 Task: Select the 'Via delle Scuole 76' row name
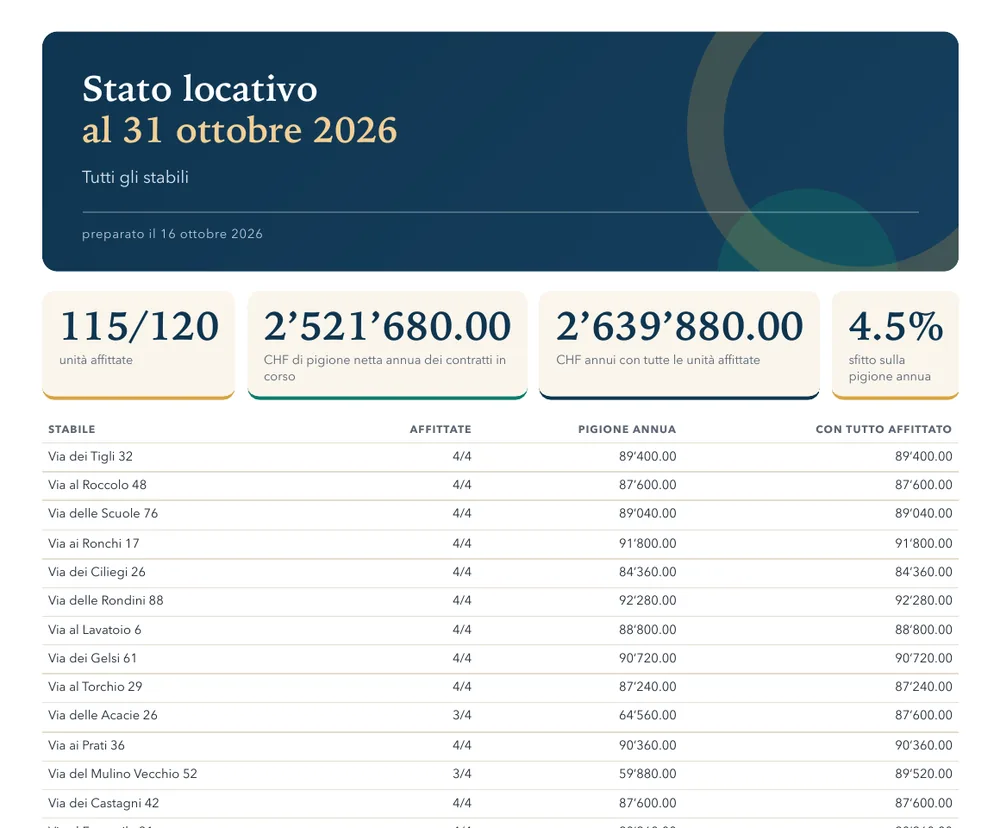(x=103, y=514)
